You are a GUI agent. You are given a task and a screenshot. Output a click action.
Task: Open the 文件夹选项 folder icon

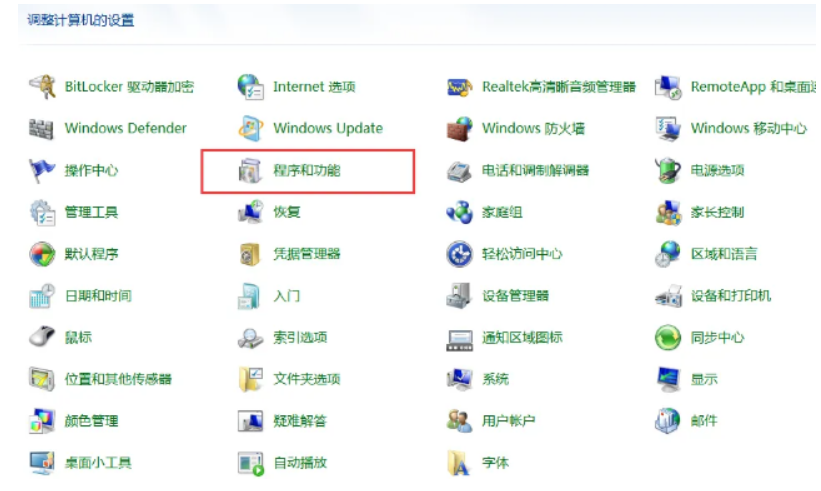click(250, 379)
